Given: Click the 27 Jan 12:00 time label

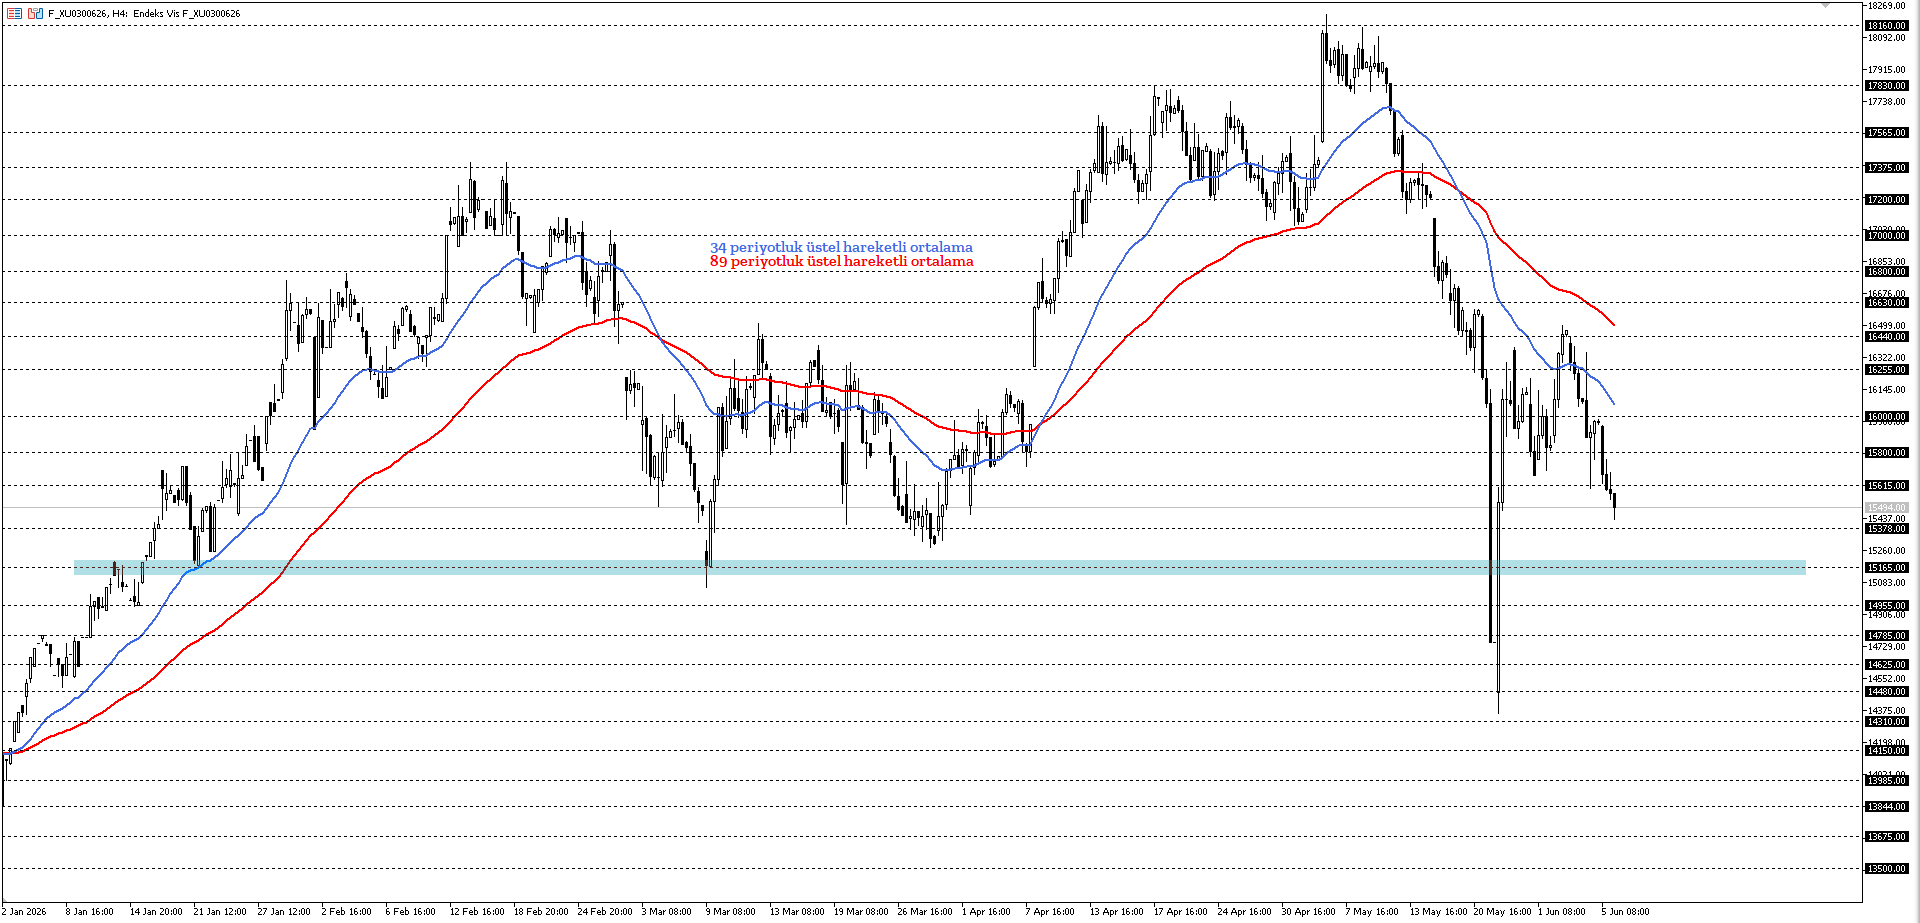Looking at the screenshot, I should pos(284,912).
